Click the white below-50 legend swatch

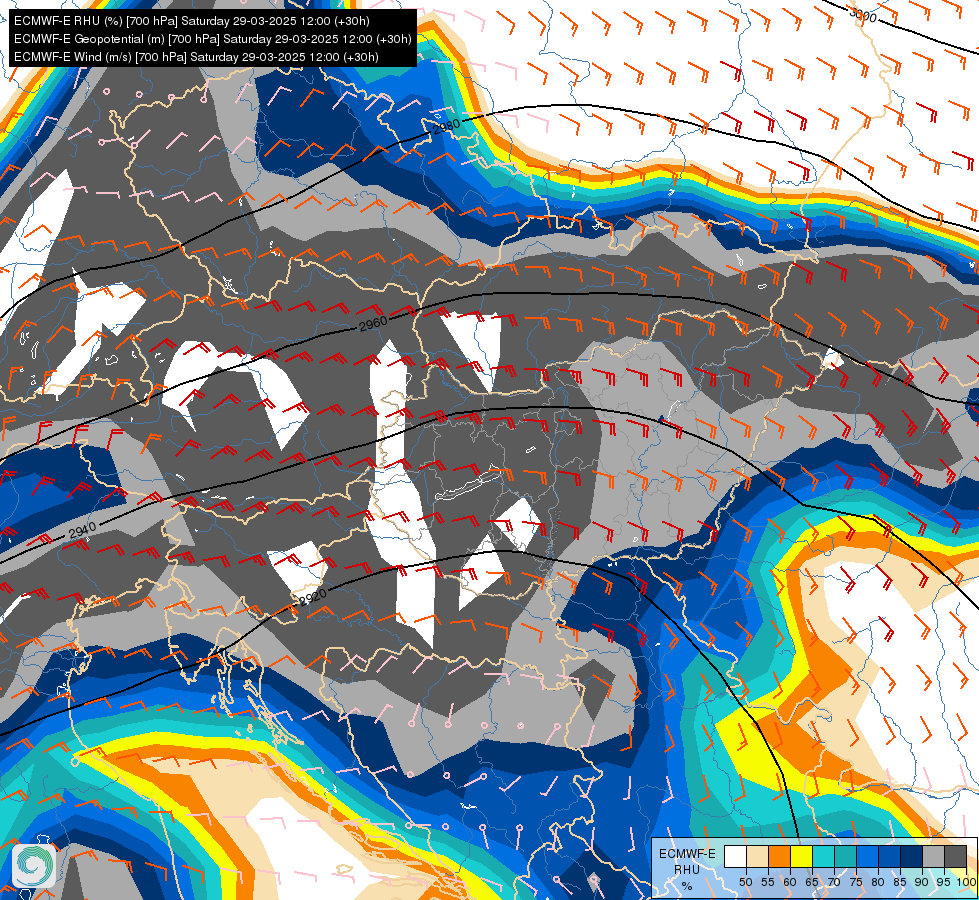(735, 856)
